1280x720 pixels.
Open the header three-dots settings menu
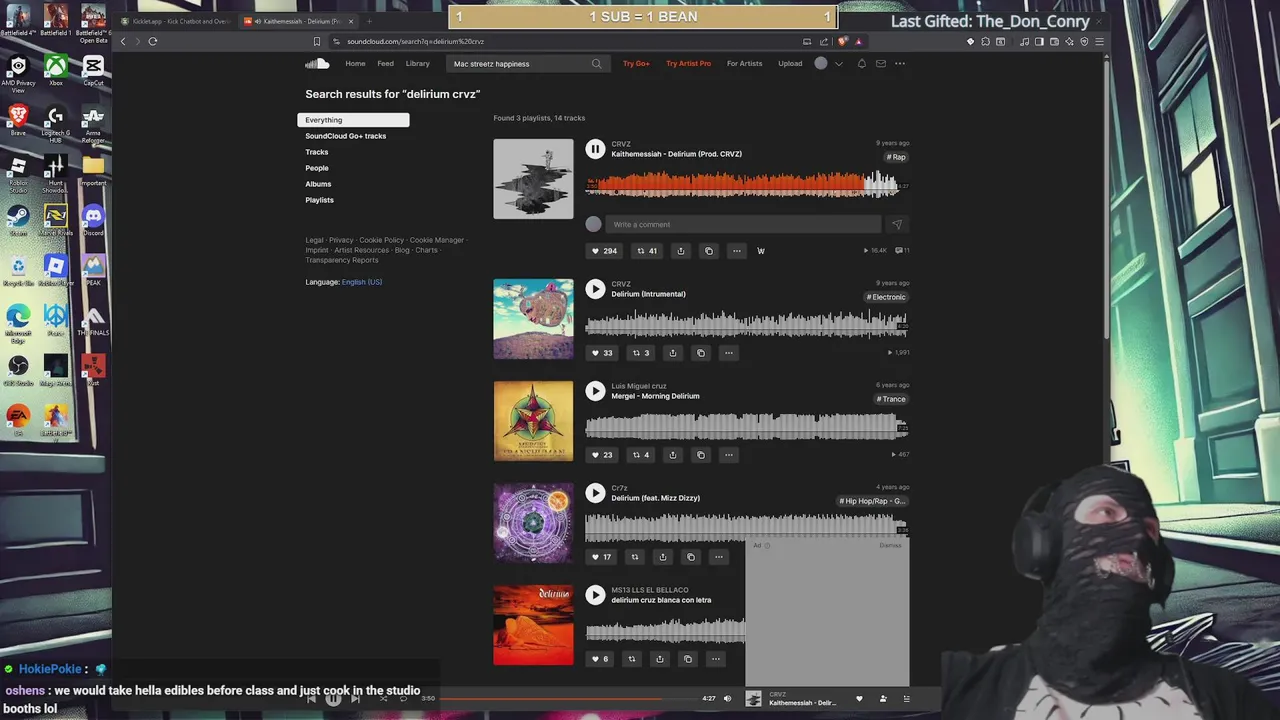click(x=900, y=64)
